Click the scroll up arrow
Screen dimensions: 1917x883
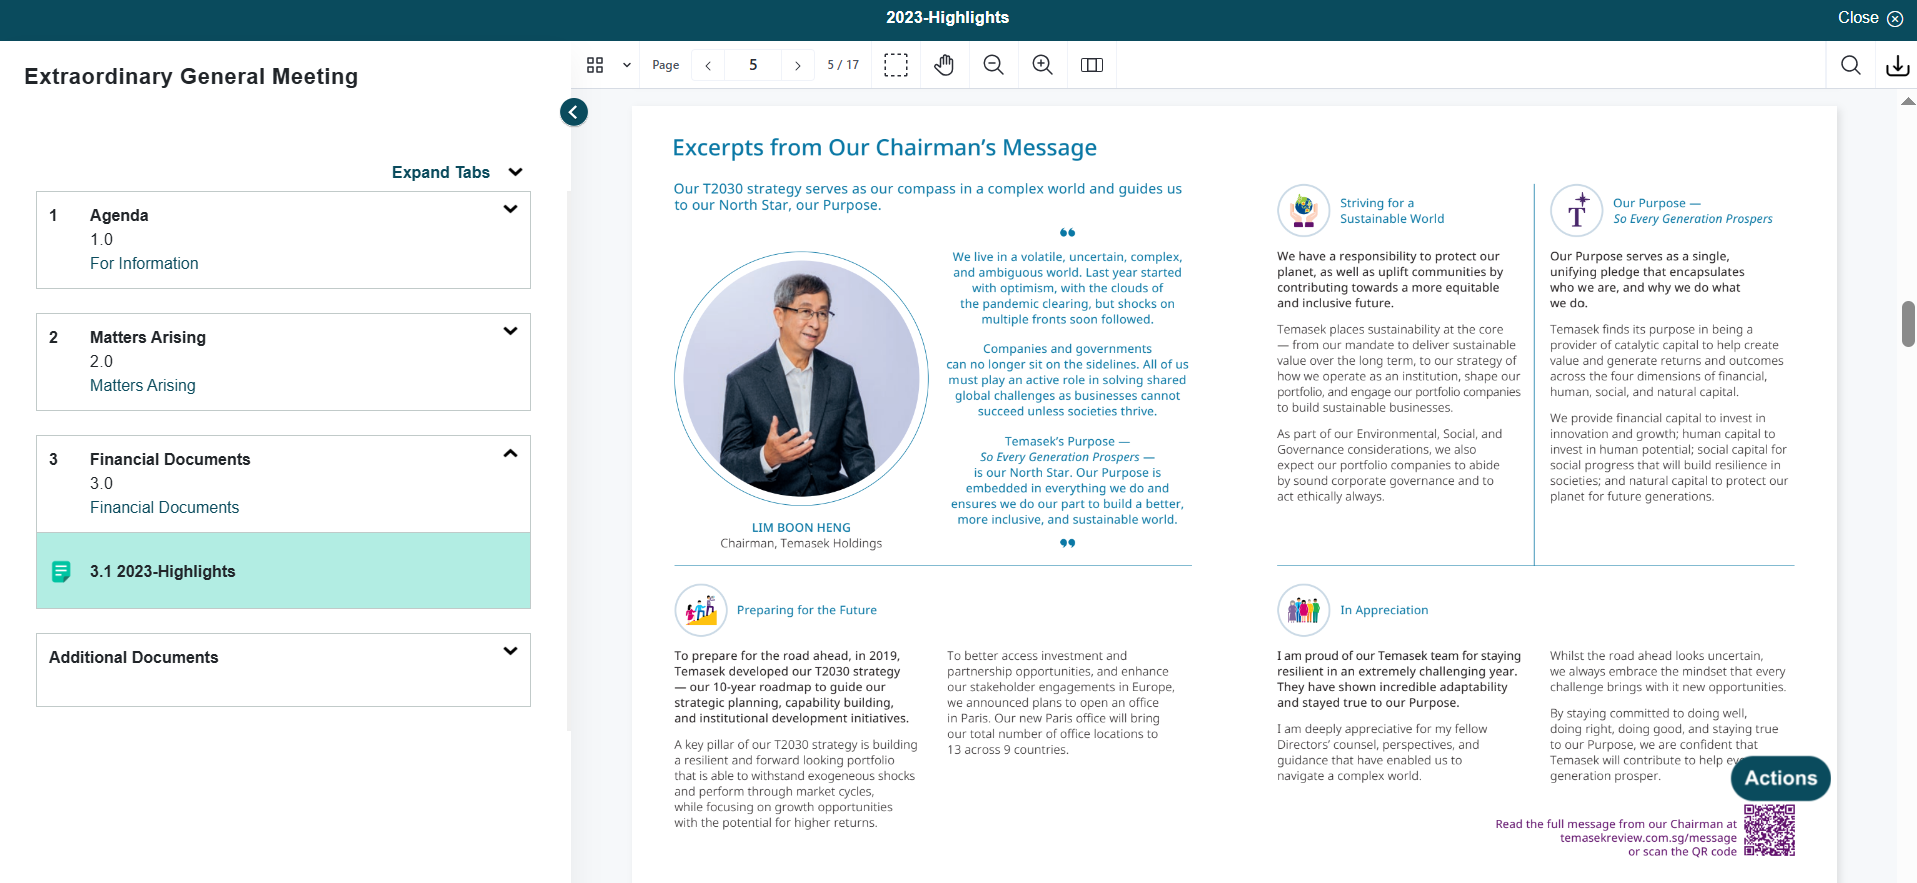(1908, 101)
